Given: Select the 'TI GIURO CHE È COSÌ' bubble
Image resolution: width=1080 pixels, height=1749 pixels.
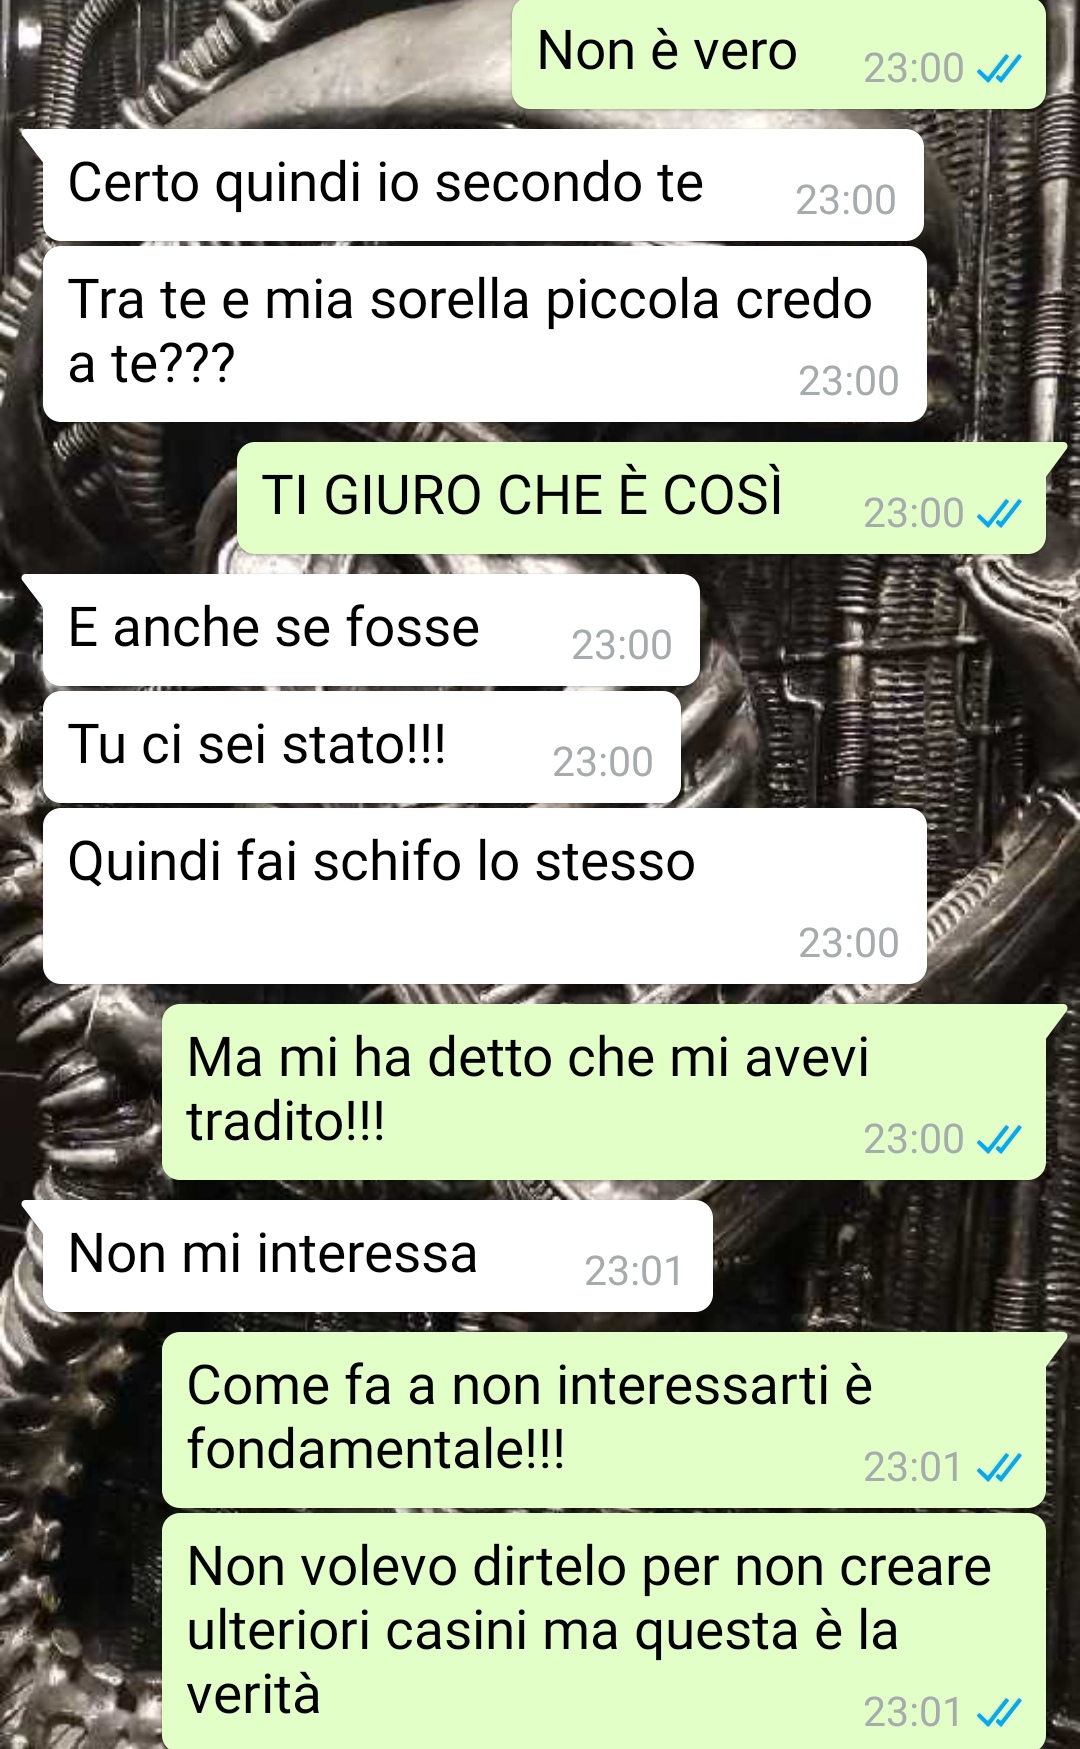Looking at the screenshot, I should 641,498.
